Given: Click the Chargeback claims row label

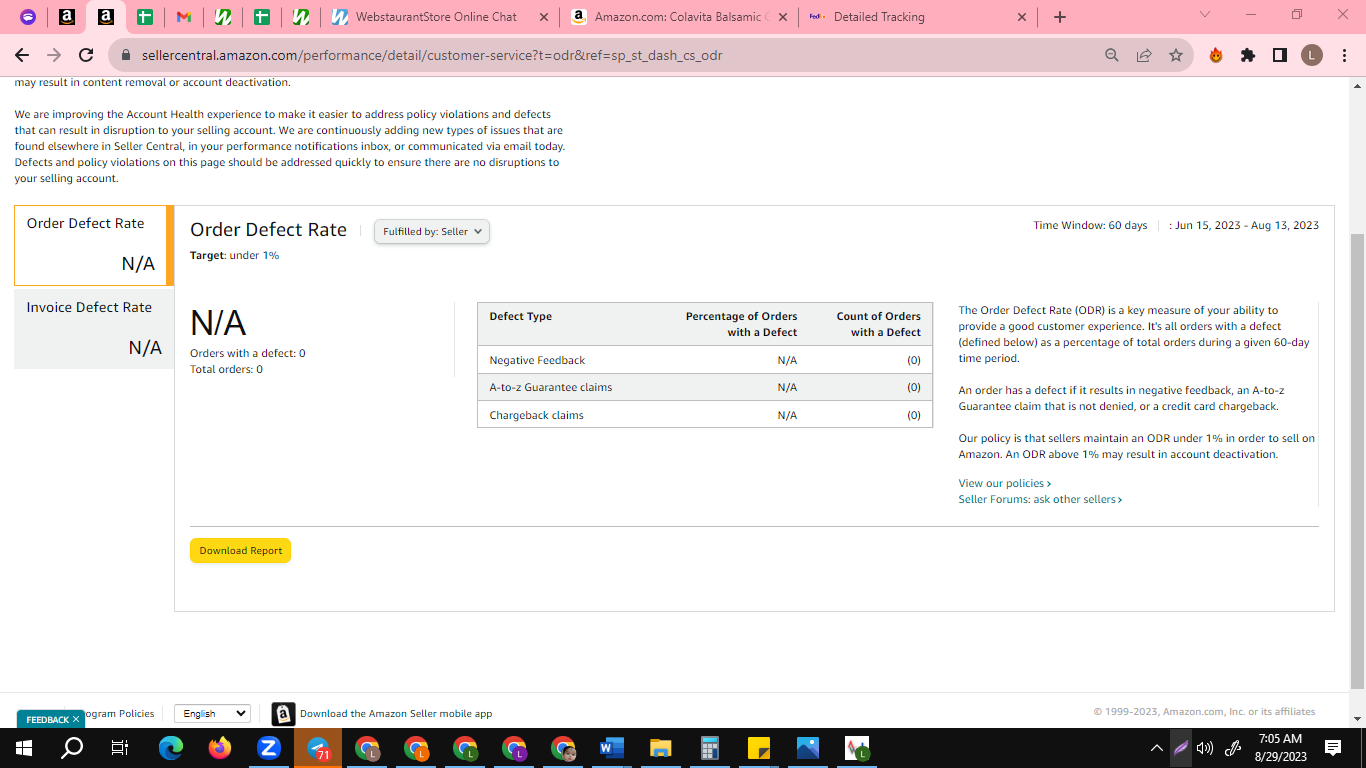Looking at the screenshot, I should [536, 415].
